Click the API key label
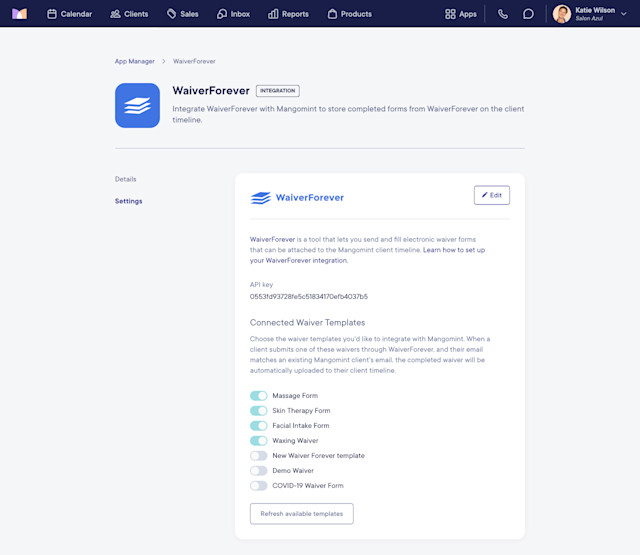The width and height of the screenshot is (640, 555). pyautogui.click(x=261, y=284)
